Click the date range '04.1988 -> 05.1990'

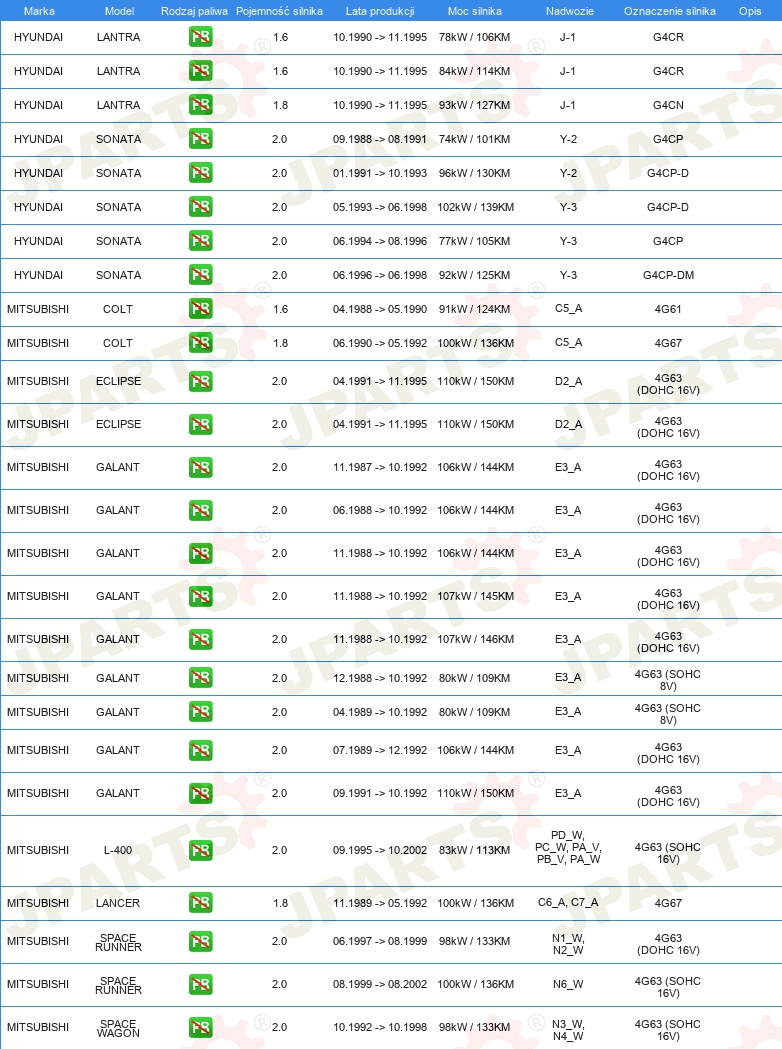(x=380, y=309)
